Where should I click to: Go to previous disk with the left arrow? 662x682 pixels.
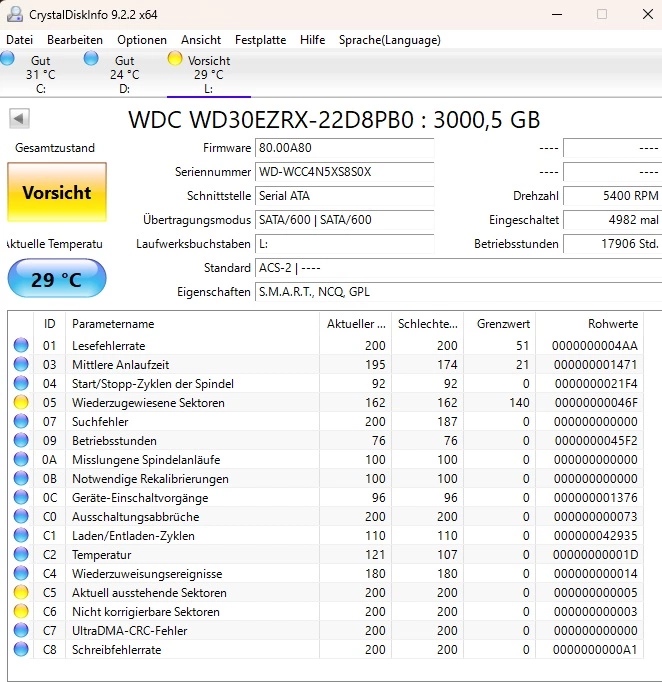click(x=19, y=118)
